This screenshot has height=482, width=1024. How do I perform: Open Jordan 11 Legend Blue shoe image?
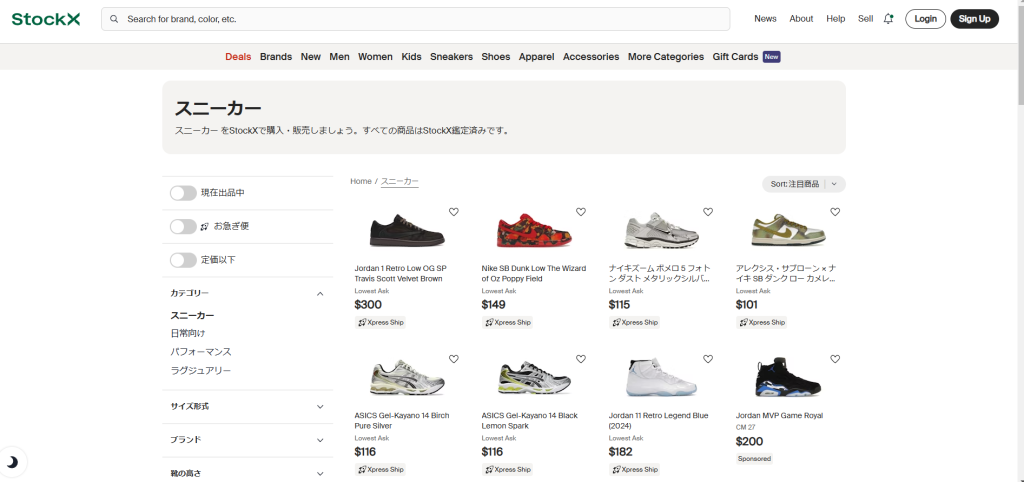(x=661, y=377)
